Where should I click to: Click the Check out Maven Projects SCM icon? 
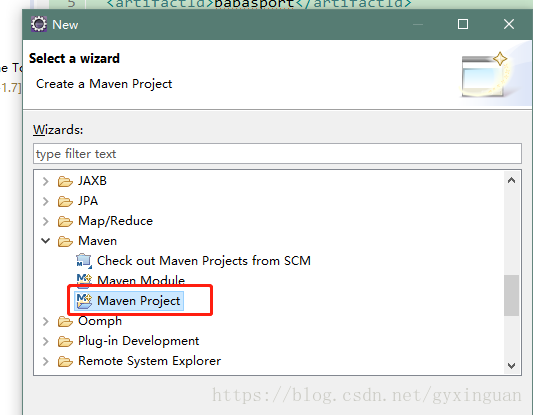coord(84,261)
